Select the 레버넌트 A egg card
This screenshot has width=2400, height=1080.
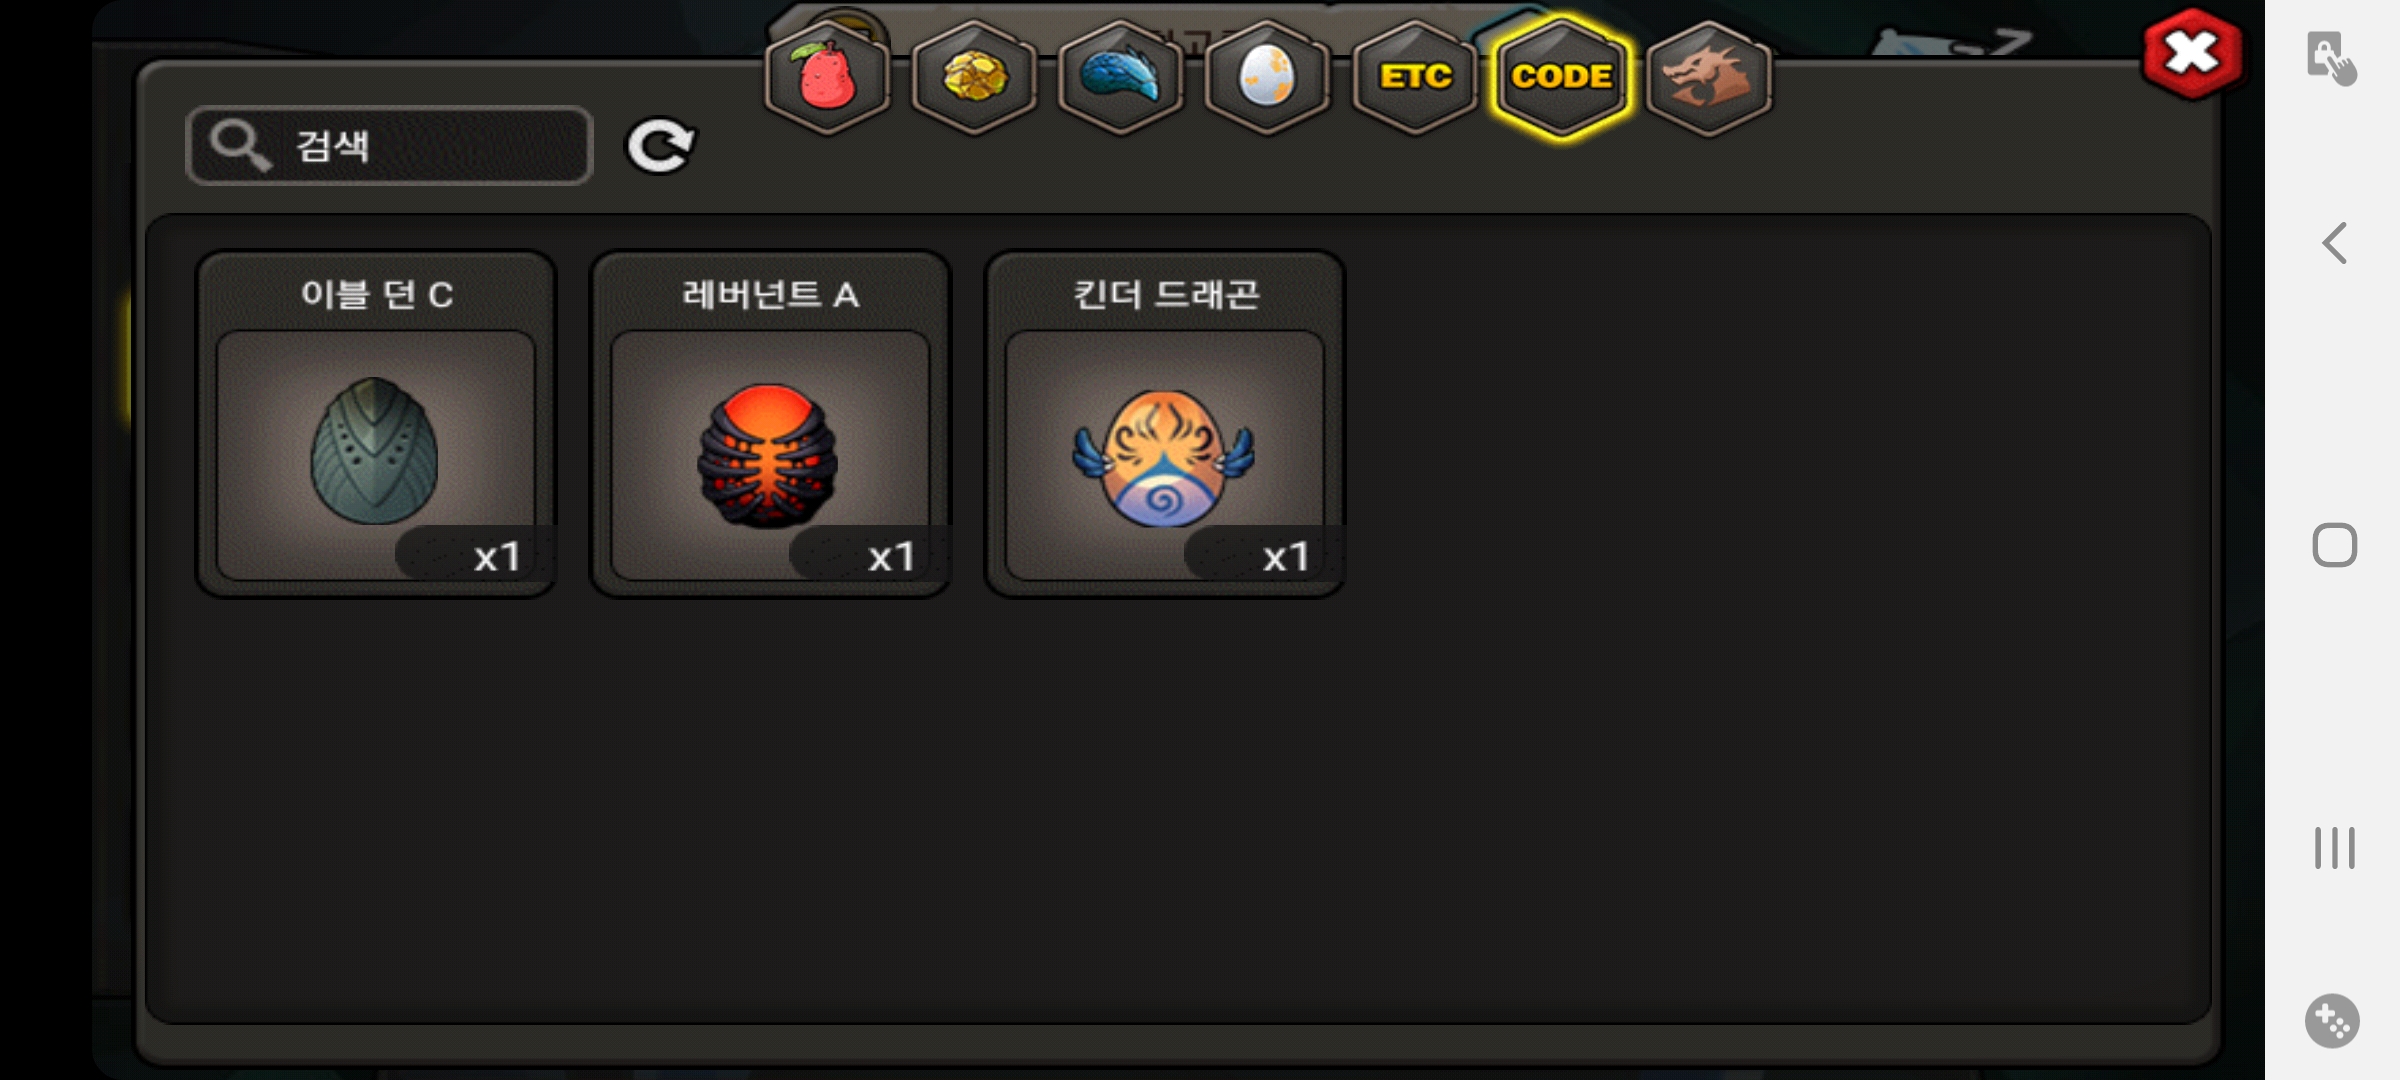(x=770, y=424)
